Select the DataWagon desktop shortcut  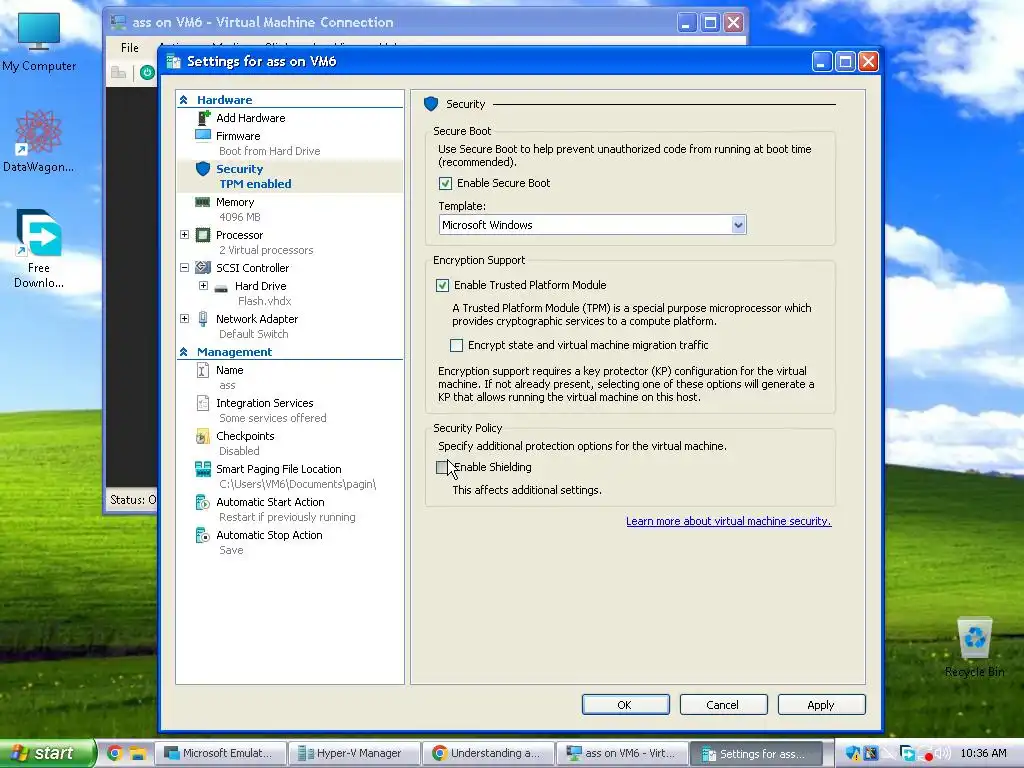pyautogui.click(x=39, y=142)
